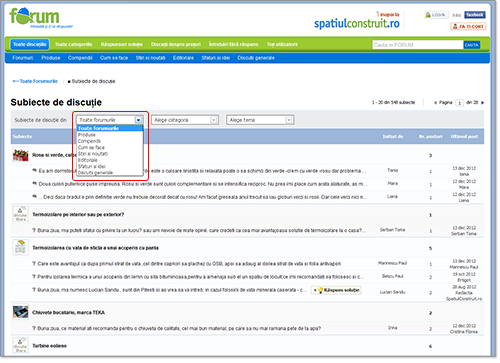This screenshot has height=363, width=500.
Task: Click 'Editoriale' in the blue forum bar
Action: coord(183,58)
